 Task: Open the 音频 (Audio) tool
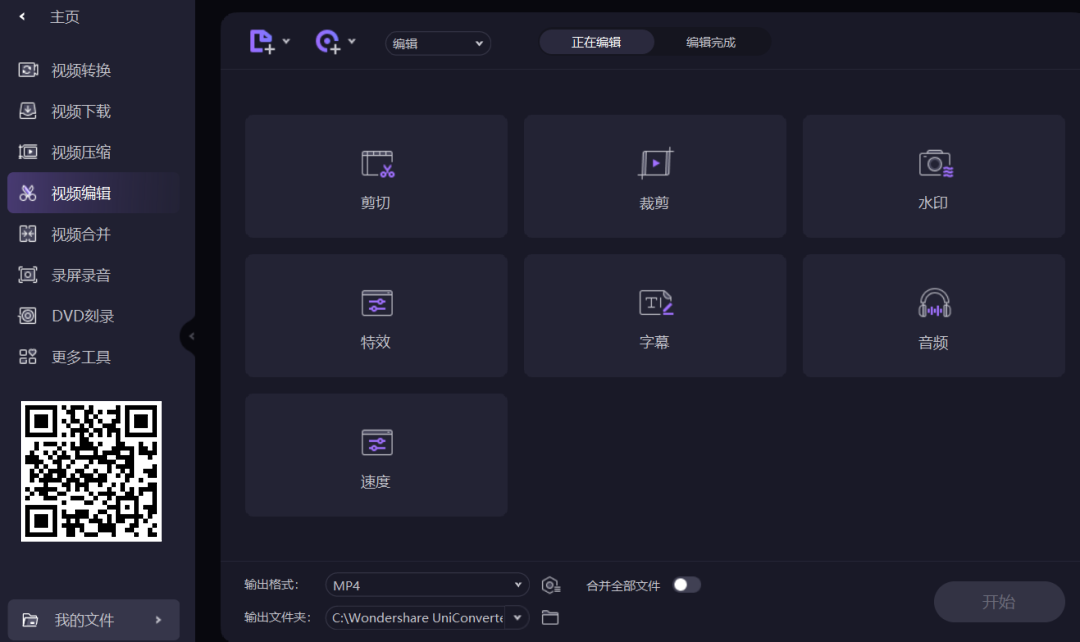pos(932,316)
